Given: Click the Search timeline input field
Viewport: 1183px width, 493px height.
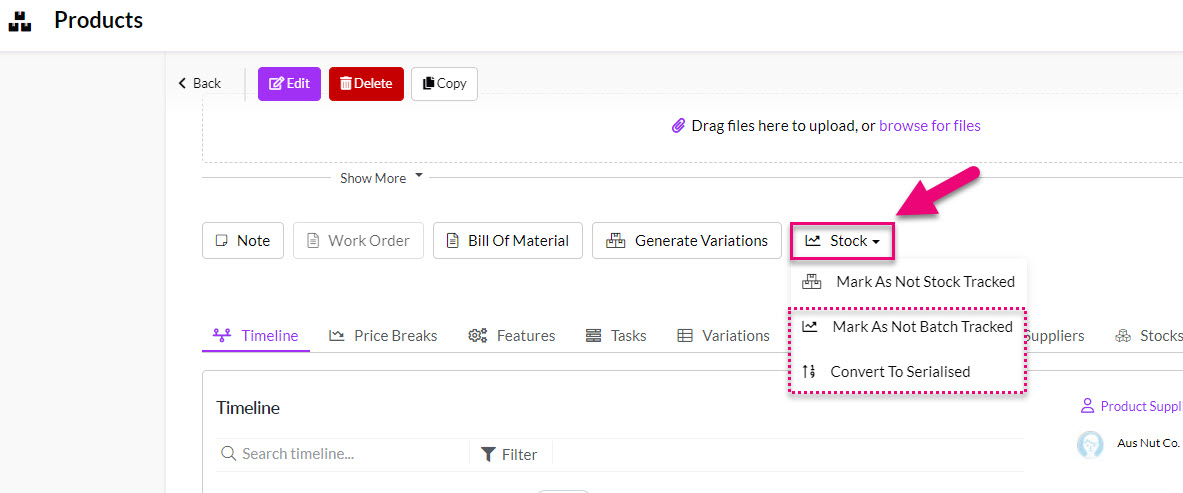Looking at the screenshot, I should (343, 454).
